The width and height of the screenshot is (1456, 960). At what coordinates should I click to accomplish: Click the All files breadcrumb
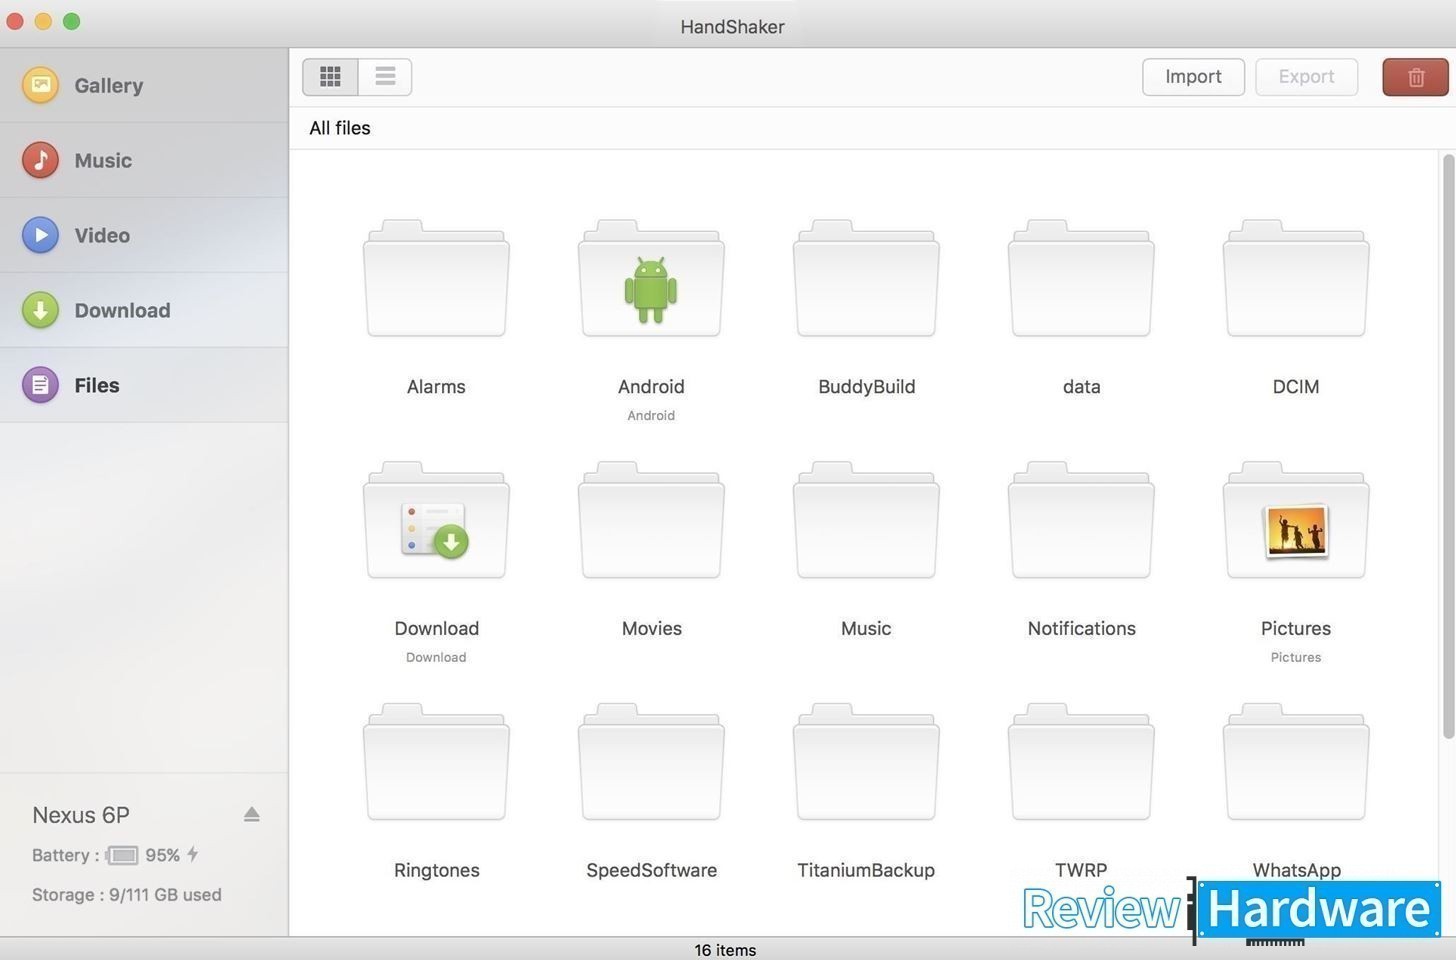coord(340,128)
